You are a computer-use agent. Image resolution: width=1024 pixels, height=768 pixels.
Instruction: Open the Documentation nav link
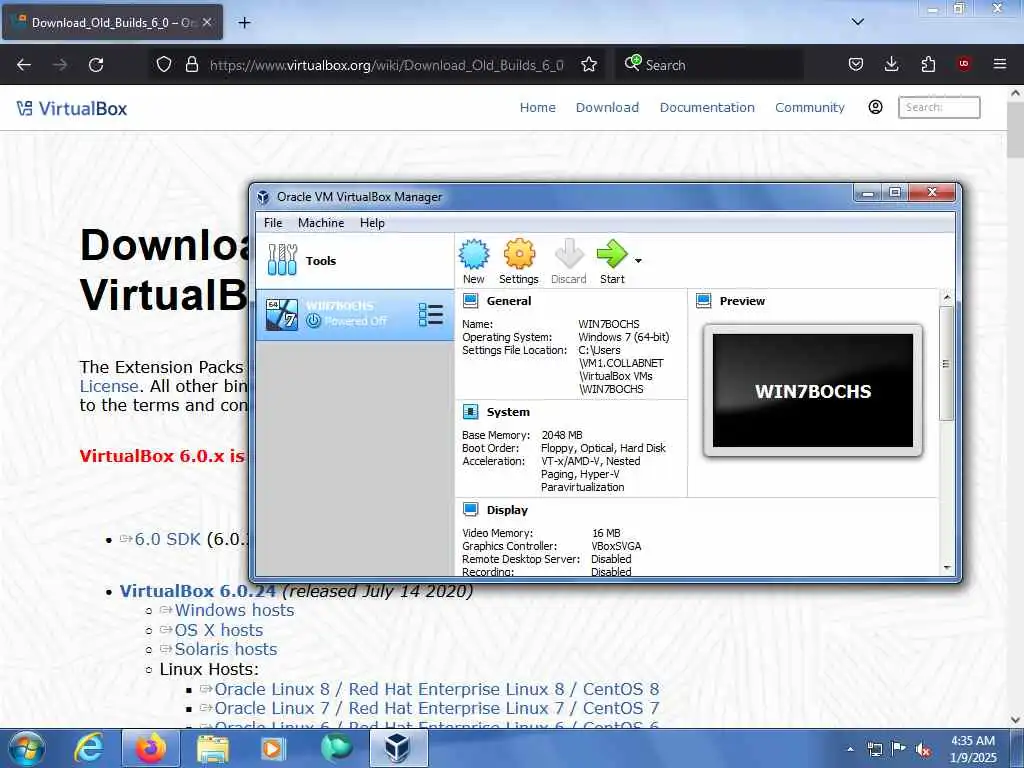(707, 107)
